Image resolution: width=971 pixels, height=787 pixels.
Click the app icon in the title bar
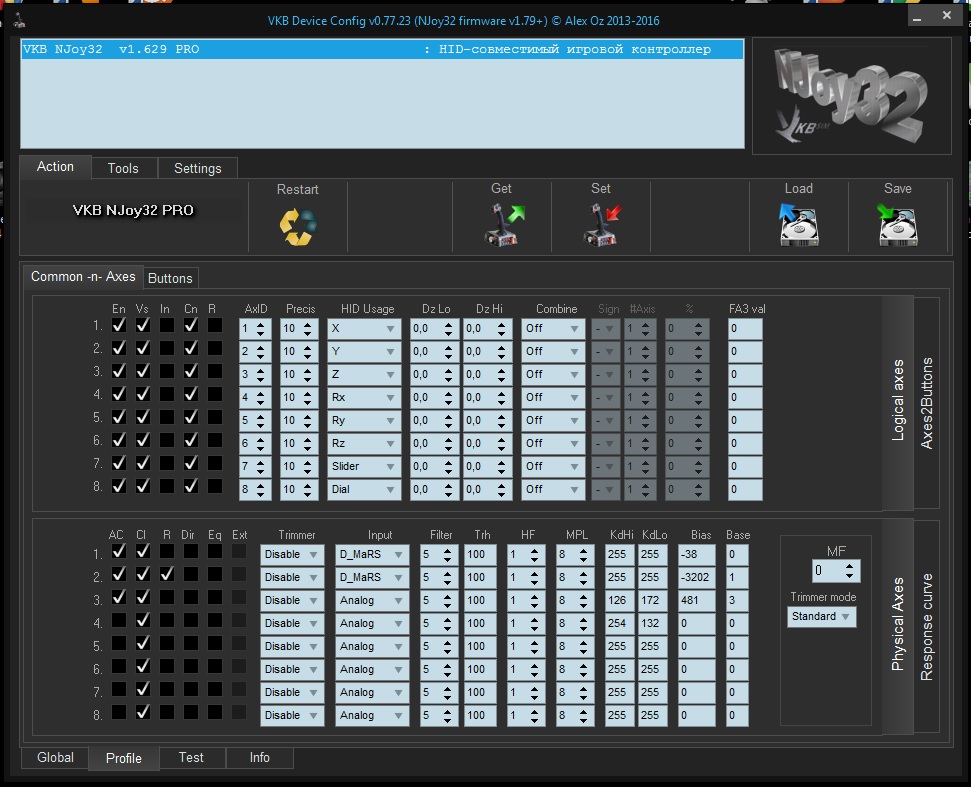tap(19, 20)
